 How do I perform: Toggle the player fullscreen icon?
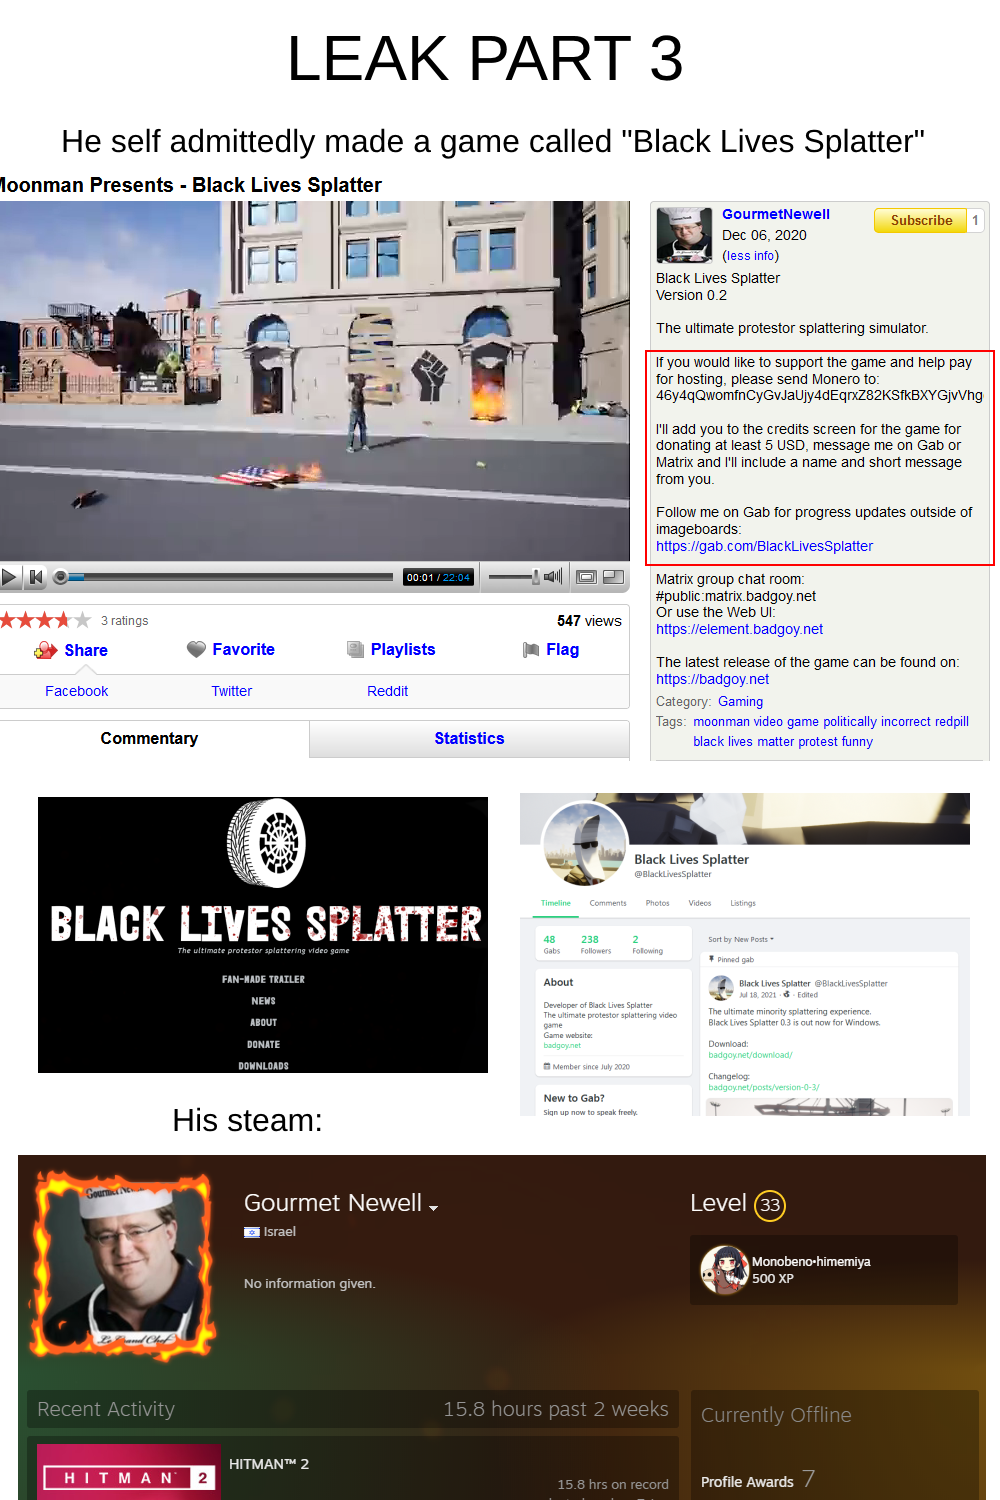[614, 577]
